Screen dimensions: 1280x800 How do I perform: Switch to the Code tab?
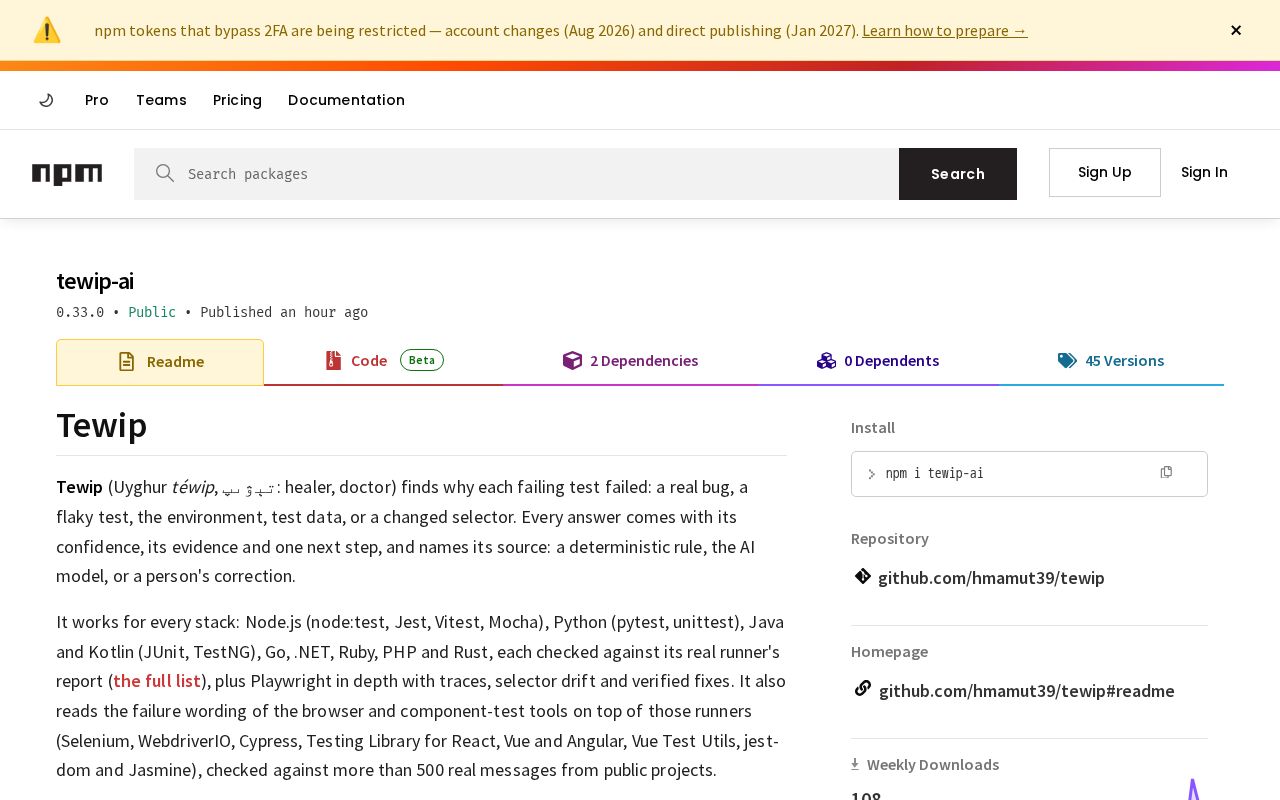tap(383, 361)
